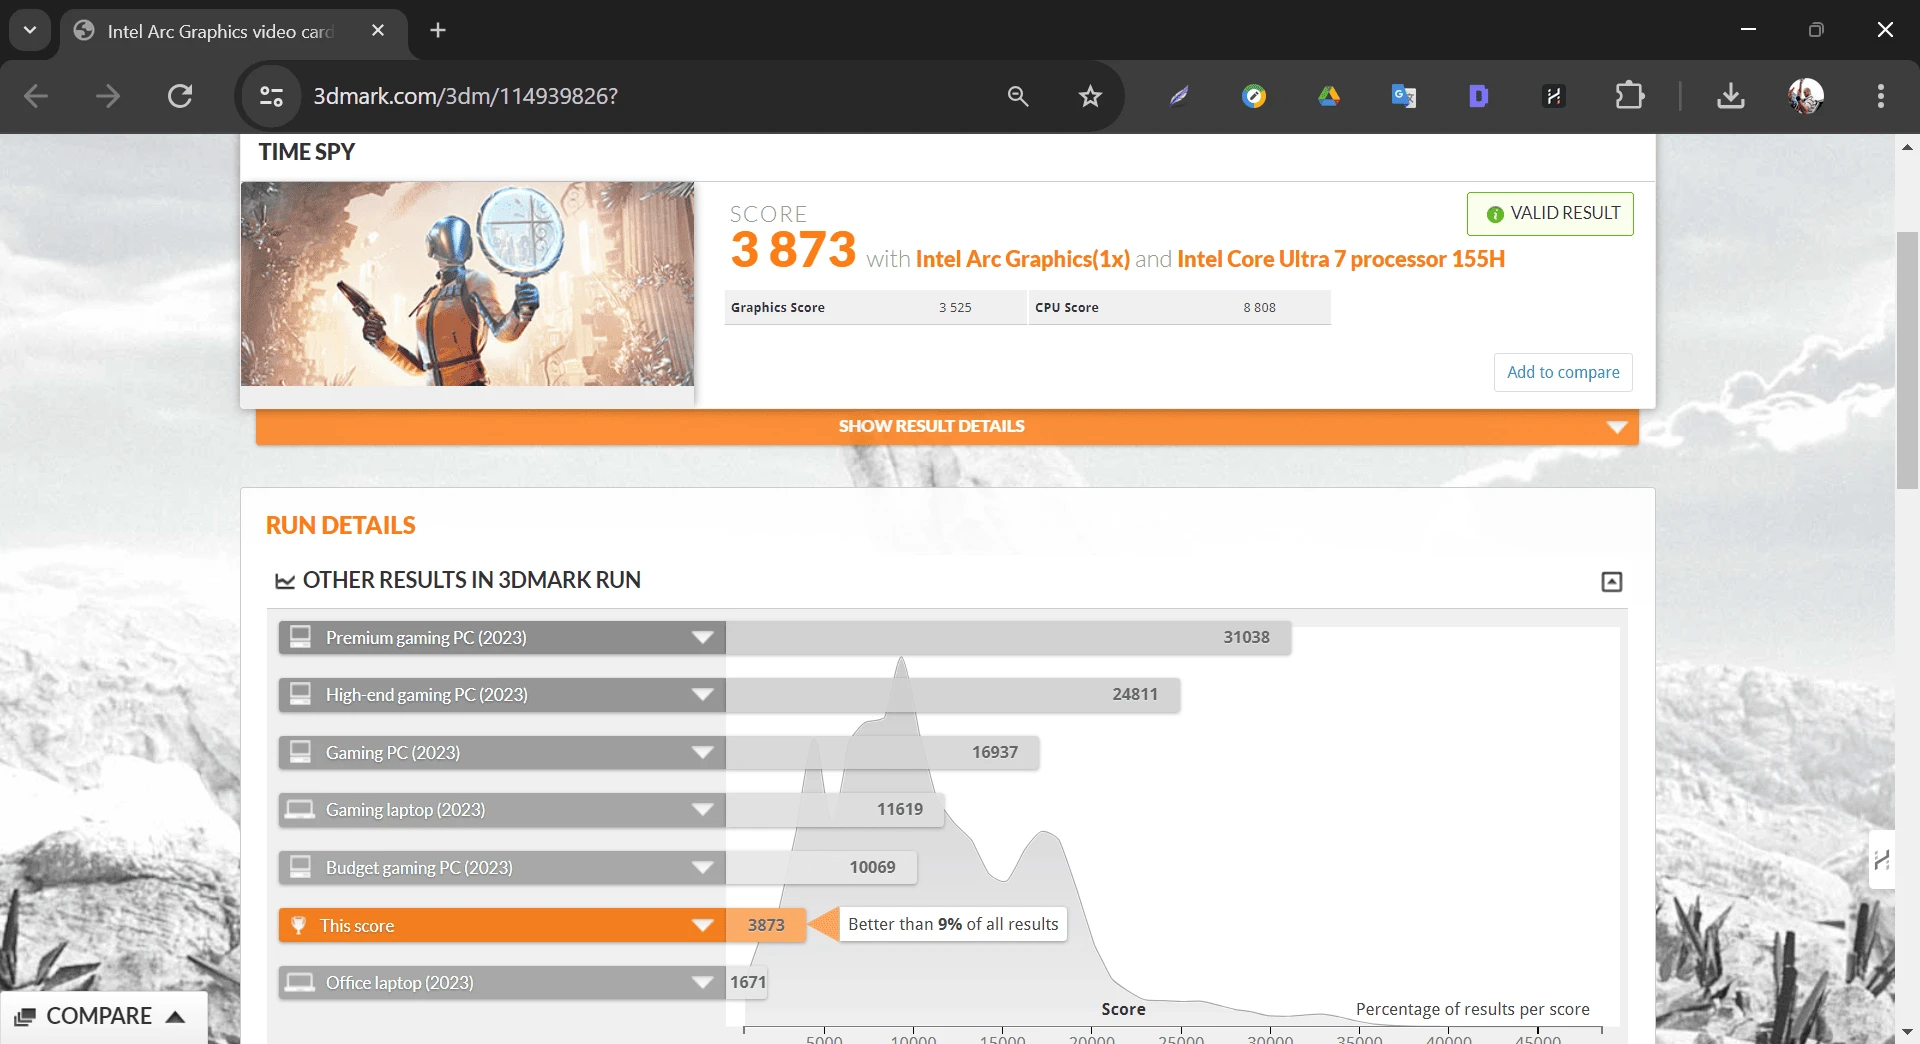The image size is (1920, 1044).
Task: Open the Google Translate extension
Action: pos(1404,96)
